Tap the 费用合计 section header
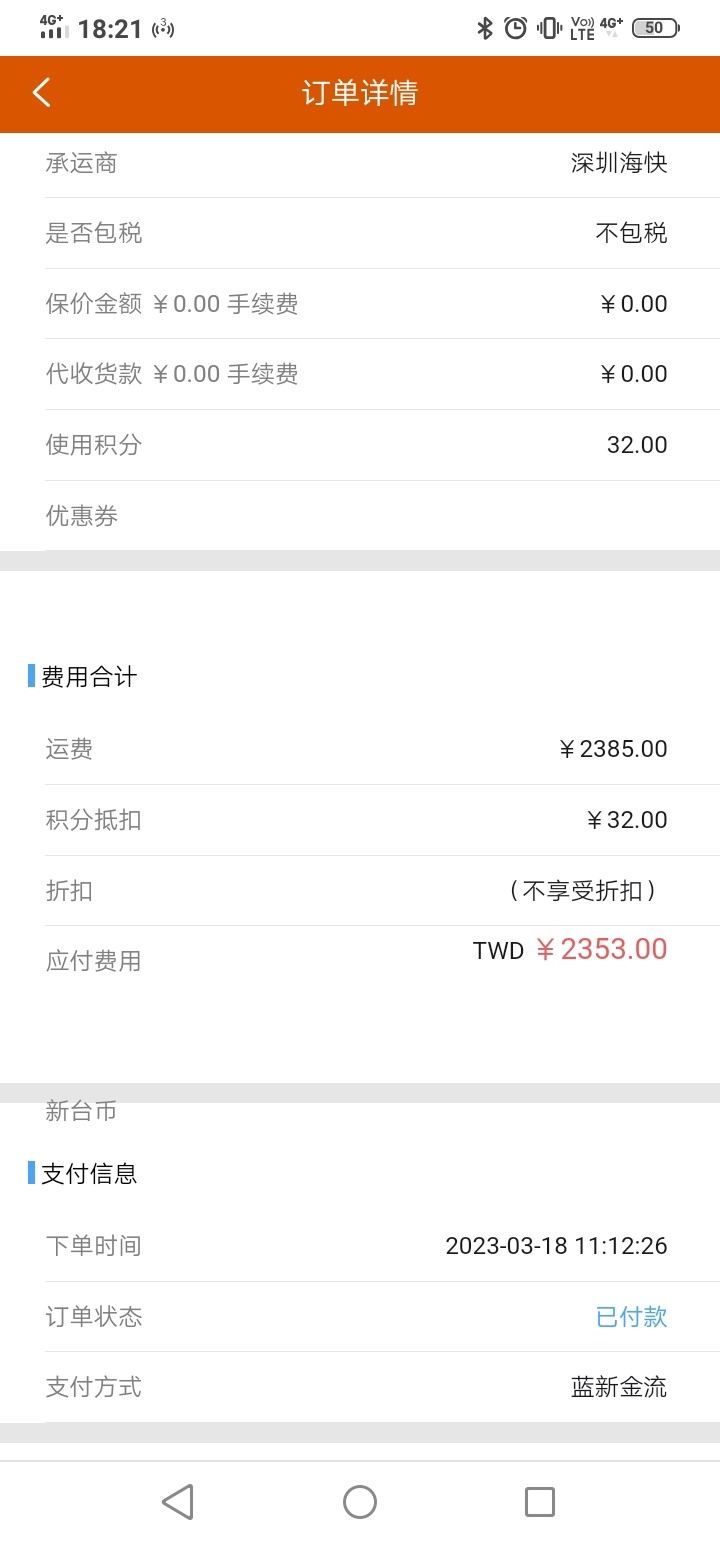The width and height of the screenshot is (720, 1544). 89,677
